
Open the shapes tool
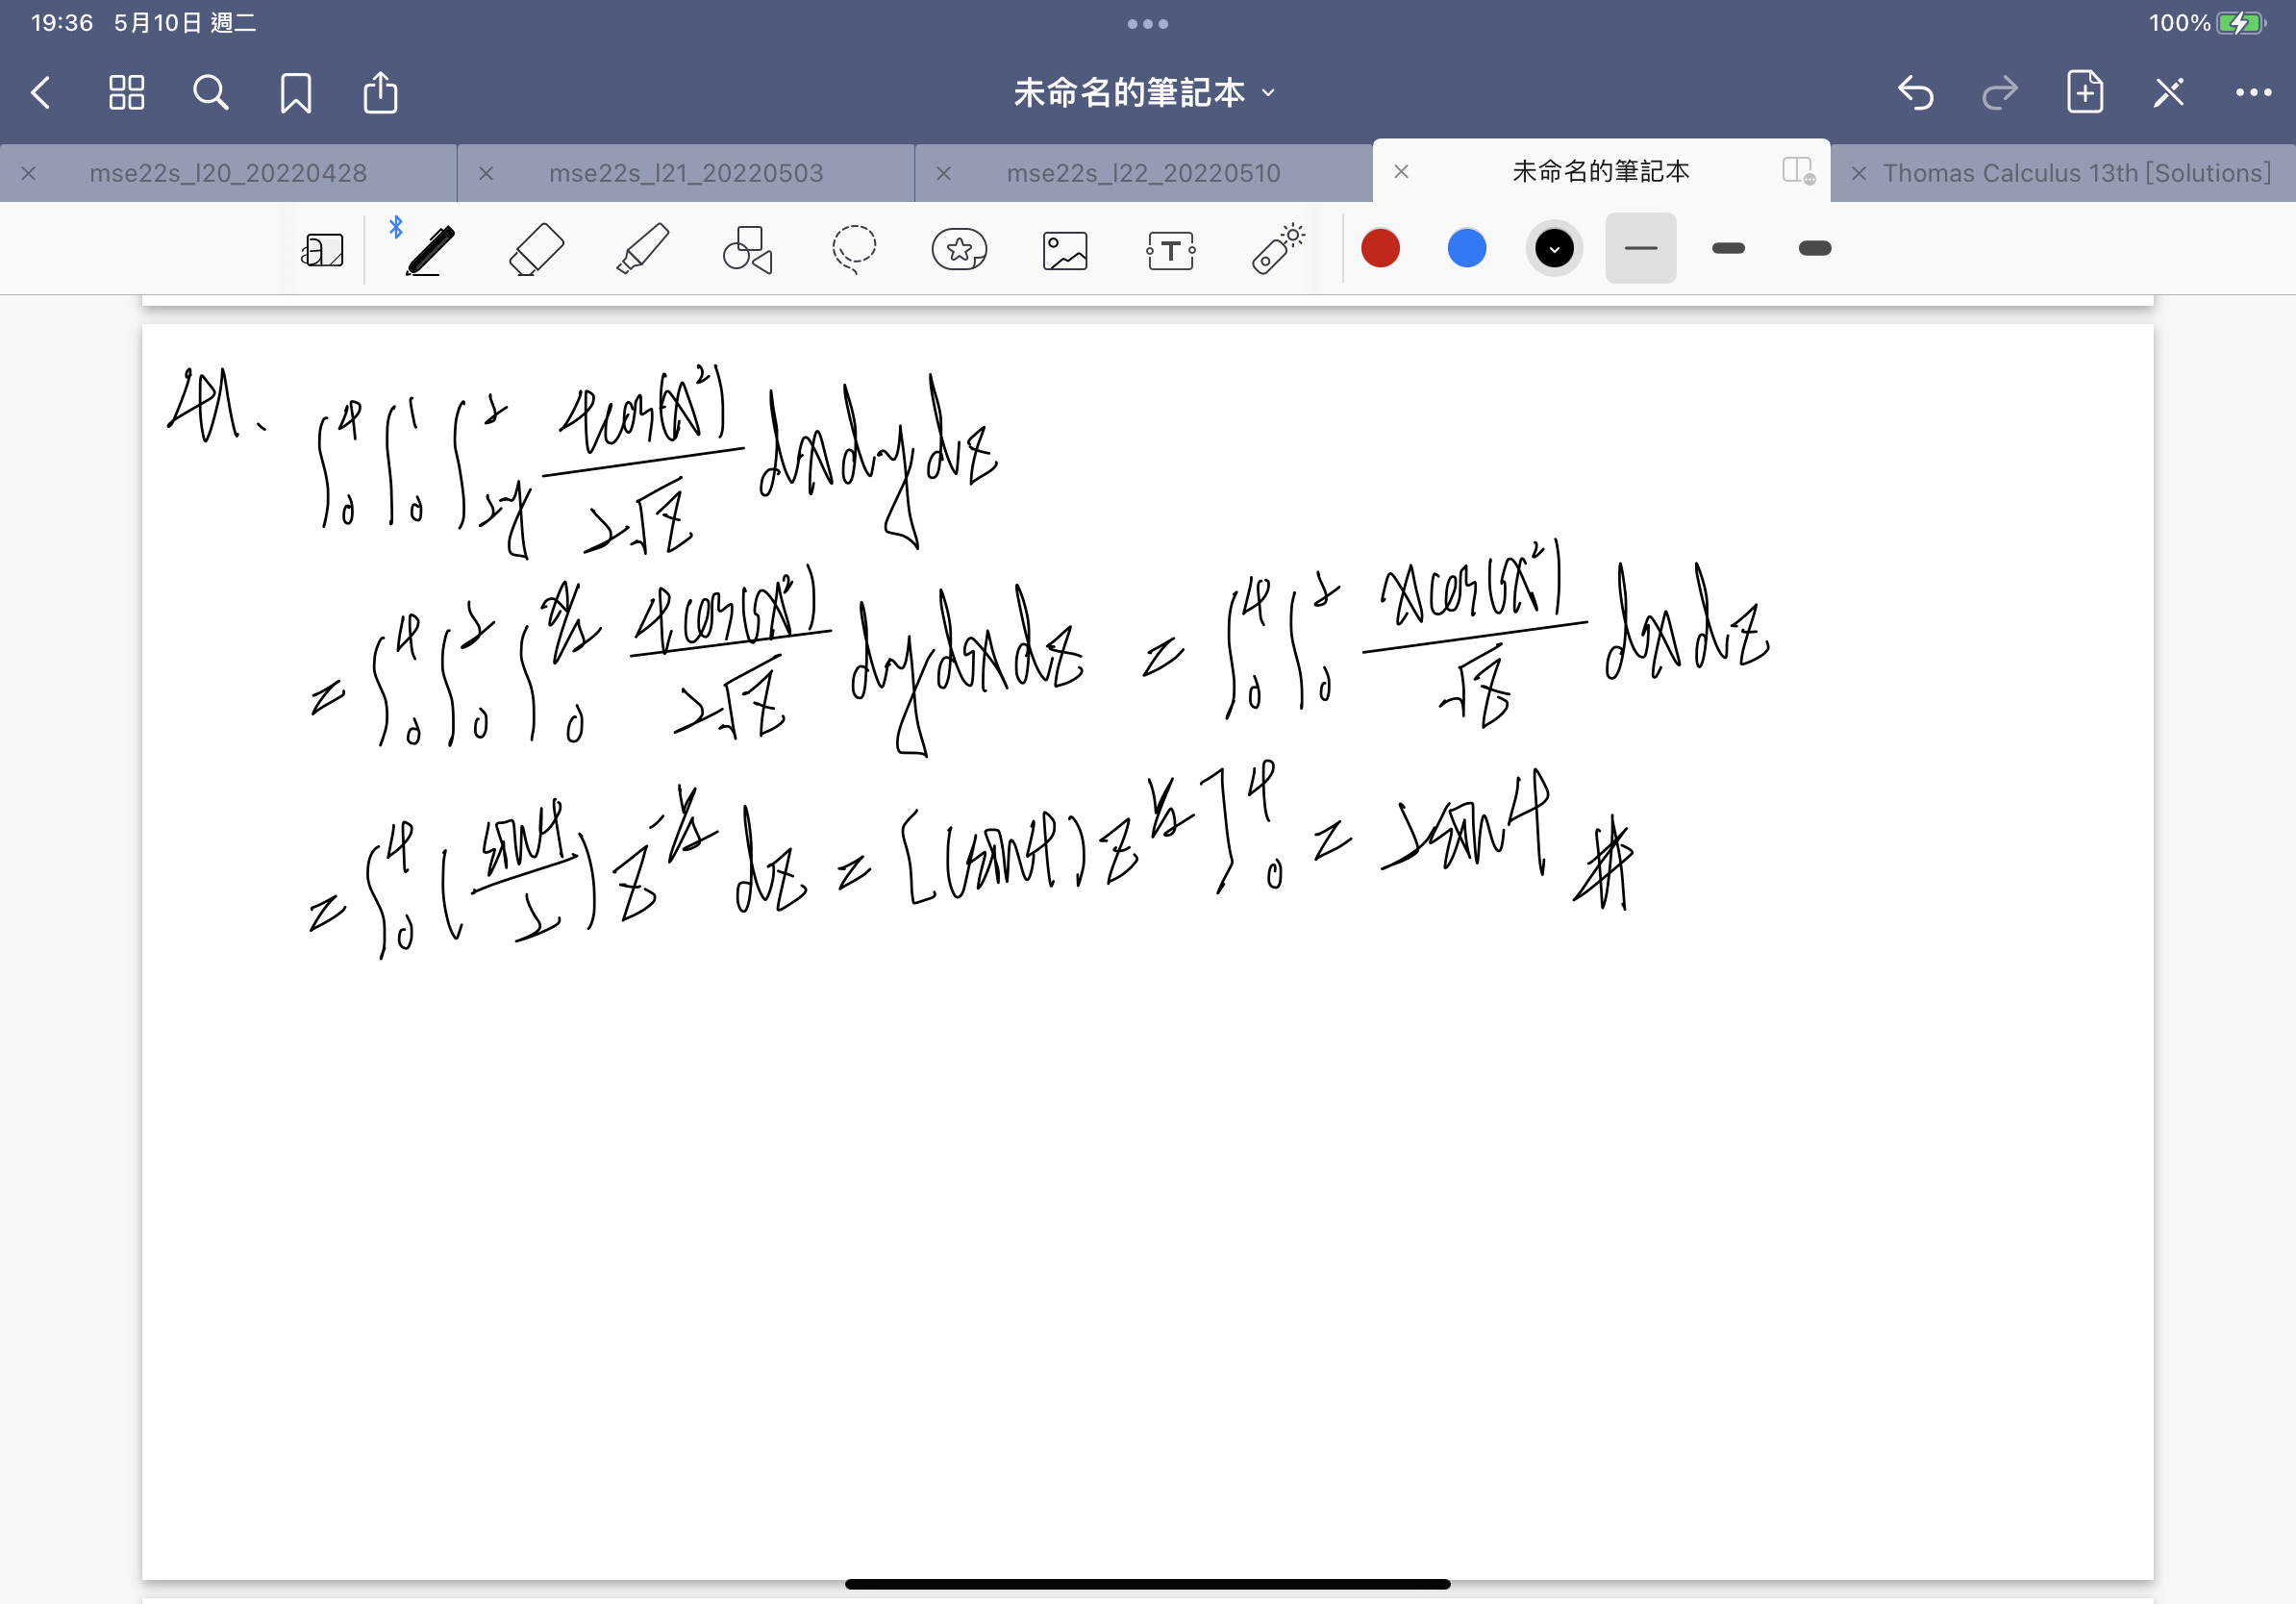click(x=747, y=249)
